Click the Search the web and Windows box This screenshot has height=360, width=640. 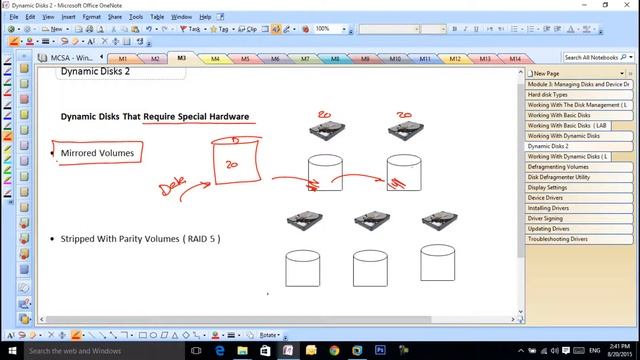click(104, 351)
